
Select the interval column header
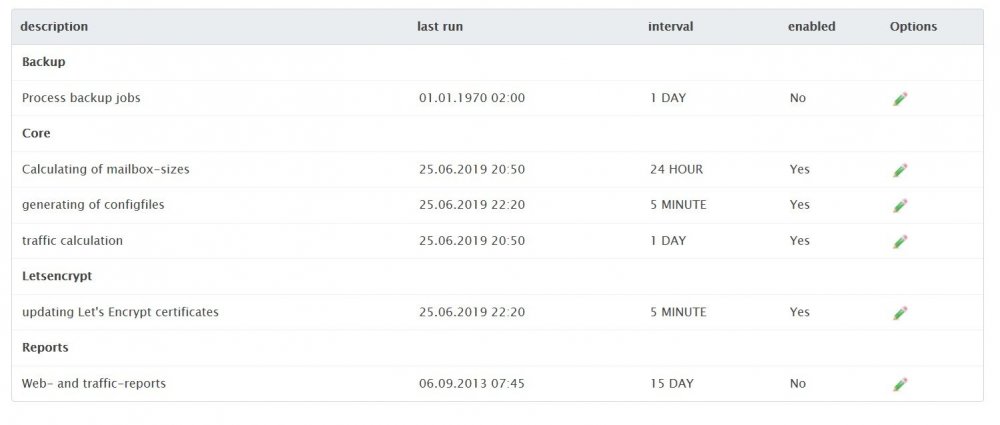[670, 27]
